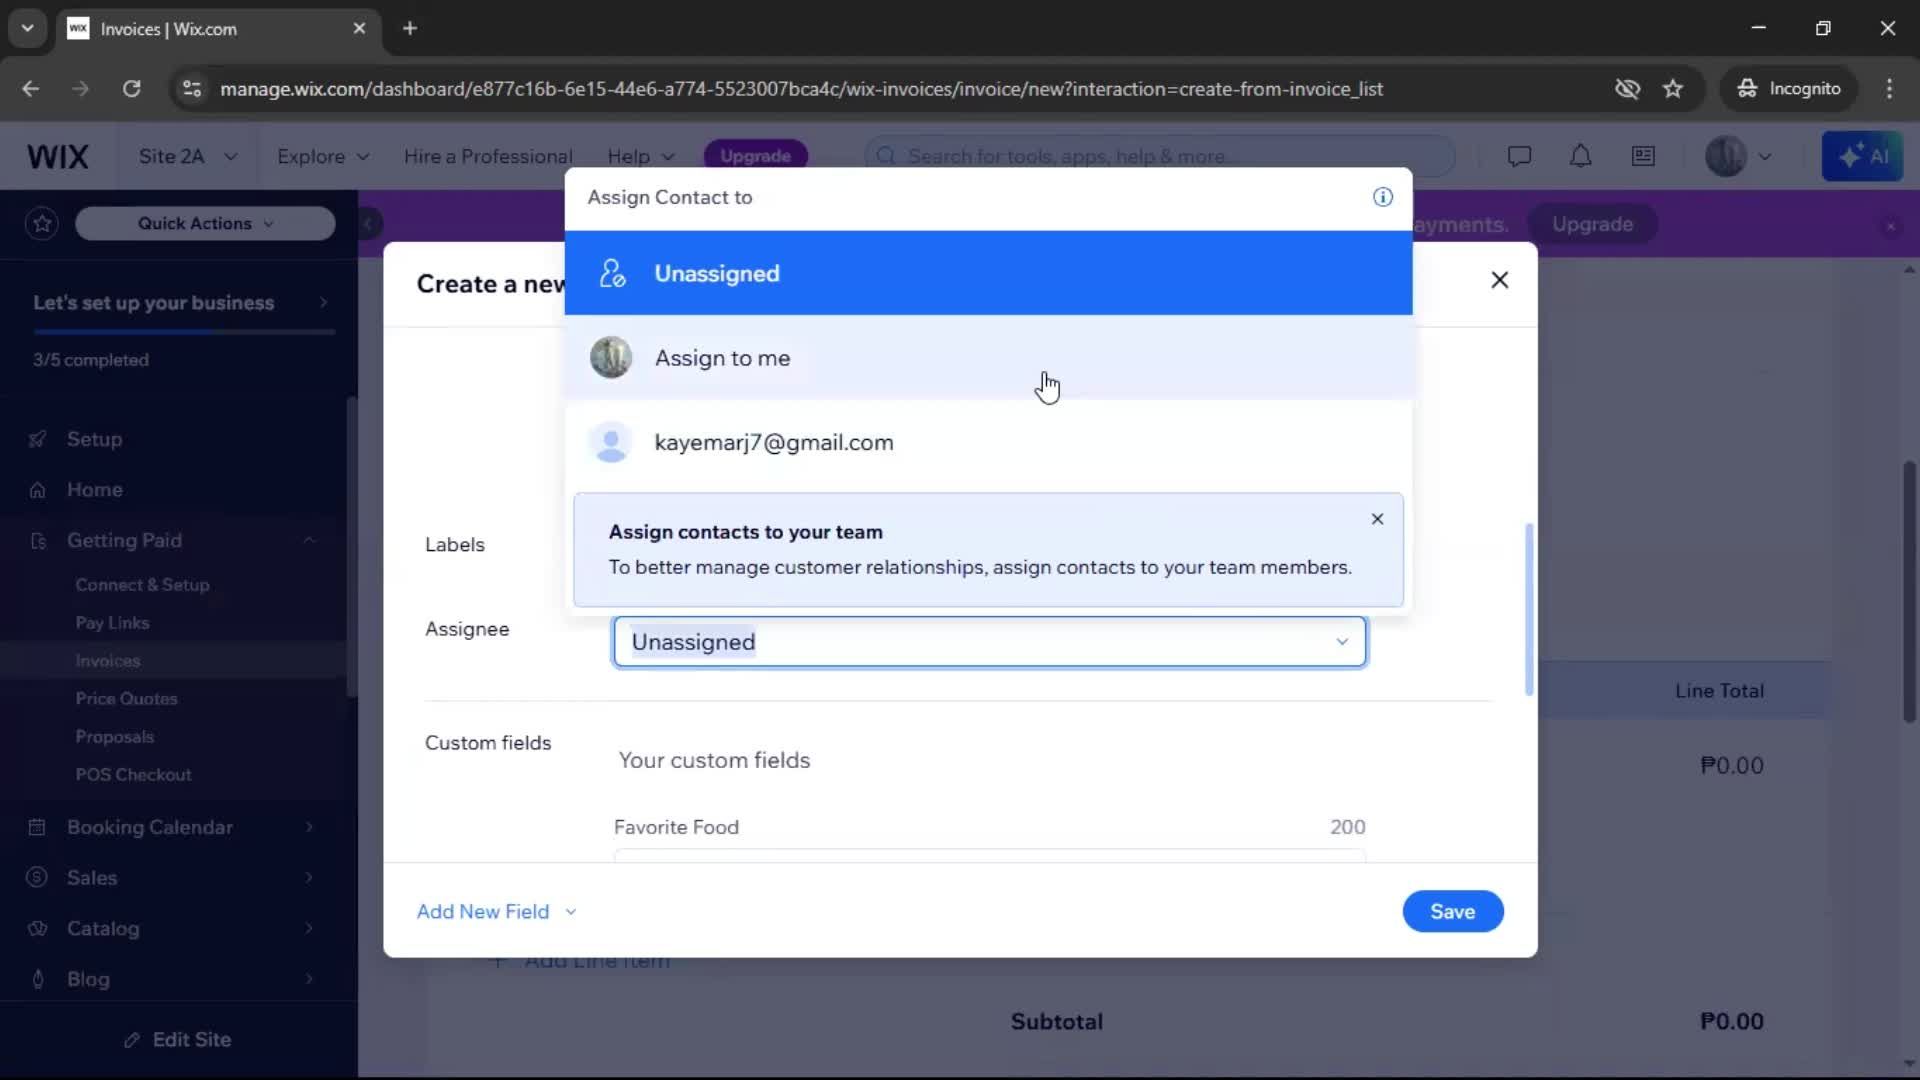Reload the browser page

point(131,89)
